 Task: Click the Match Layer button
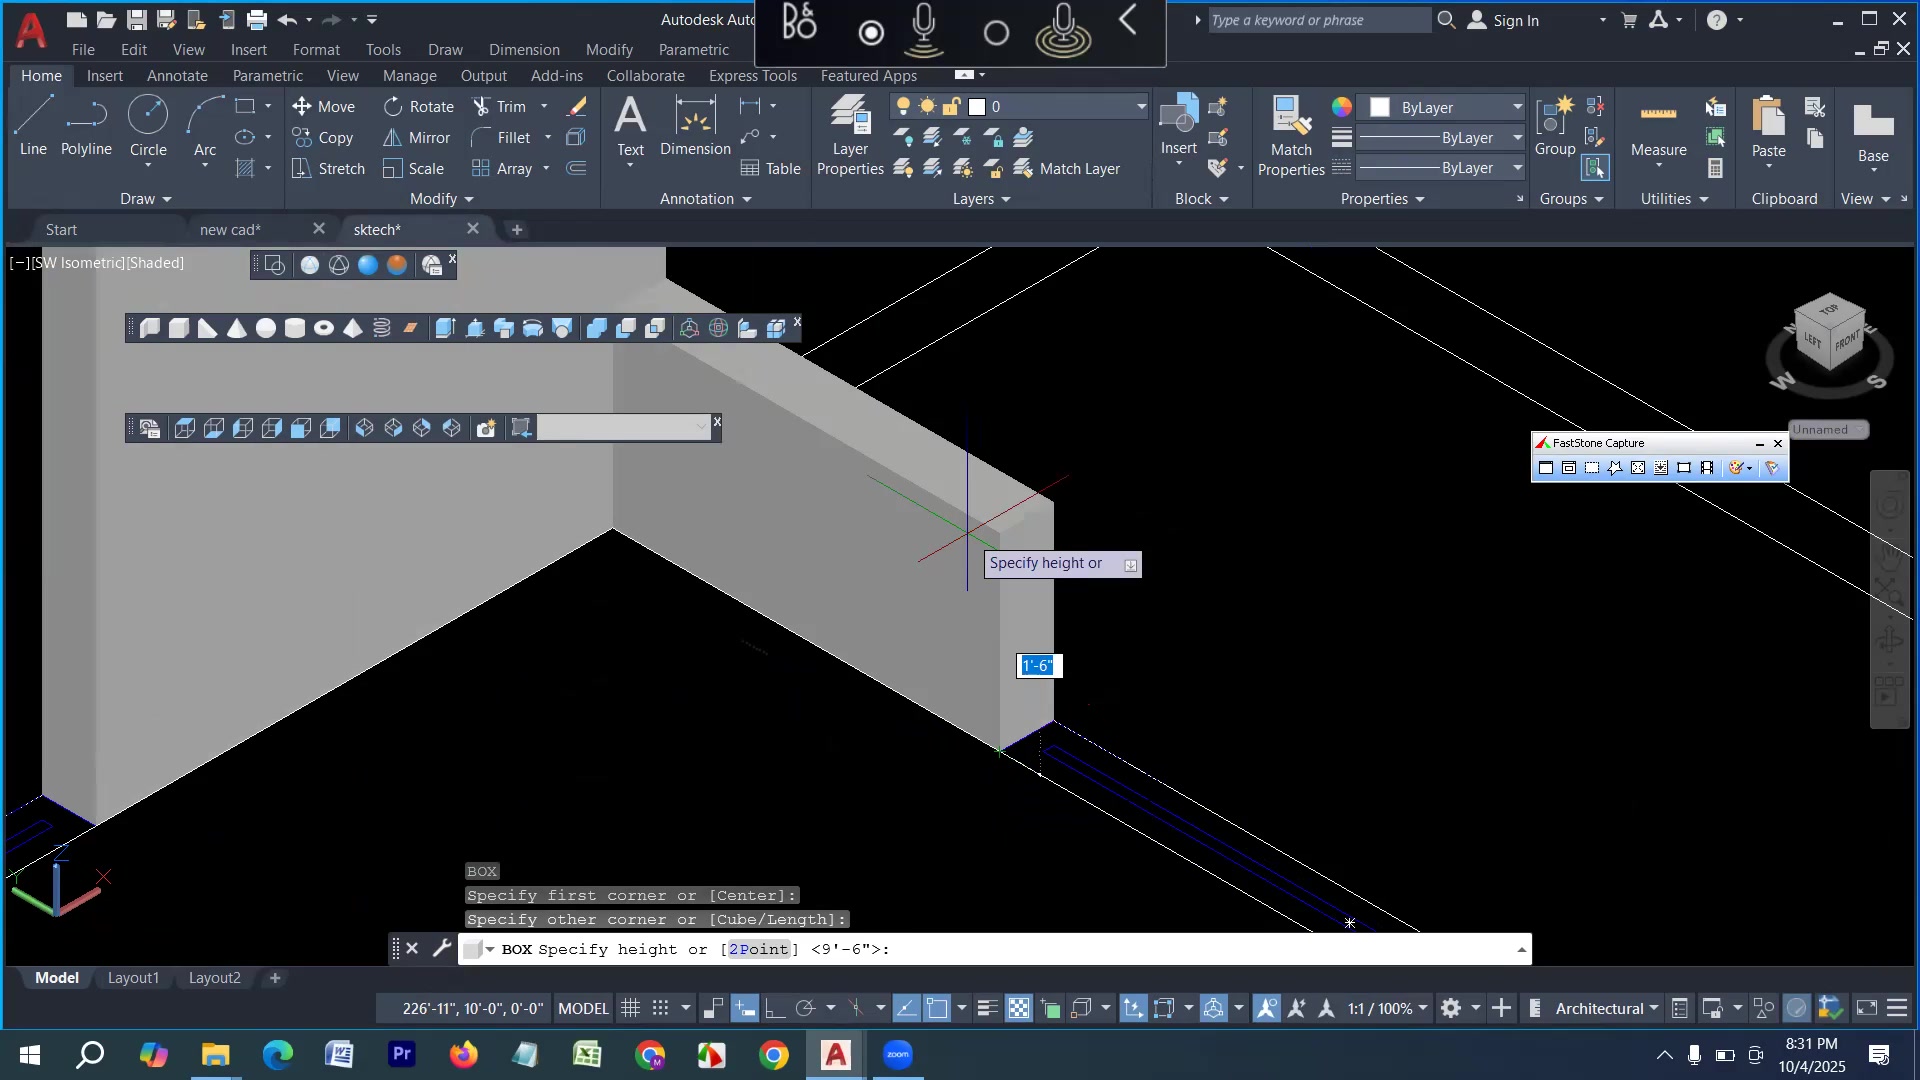[x=1067, y=168]
